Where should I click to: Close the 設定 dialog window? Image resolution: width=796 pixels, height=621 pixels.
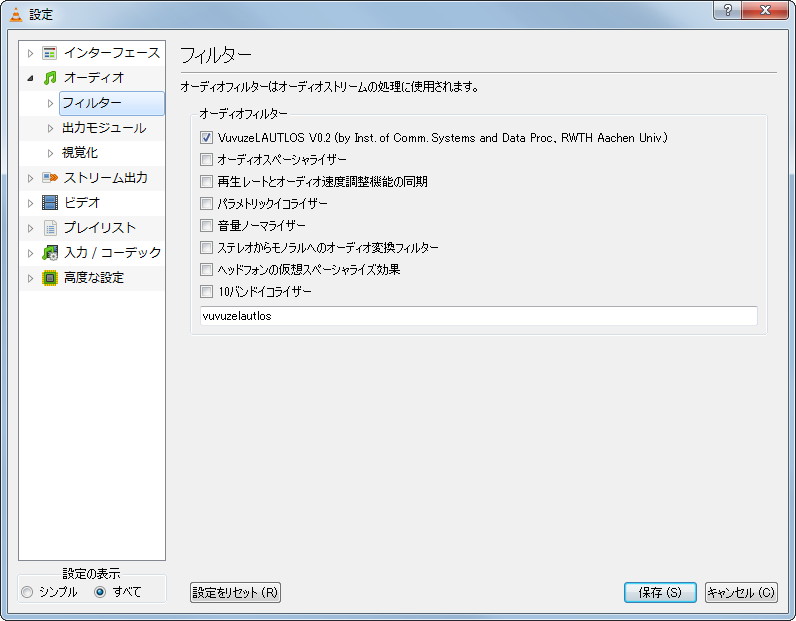click(766, 10)
